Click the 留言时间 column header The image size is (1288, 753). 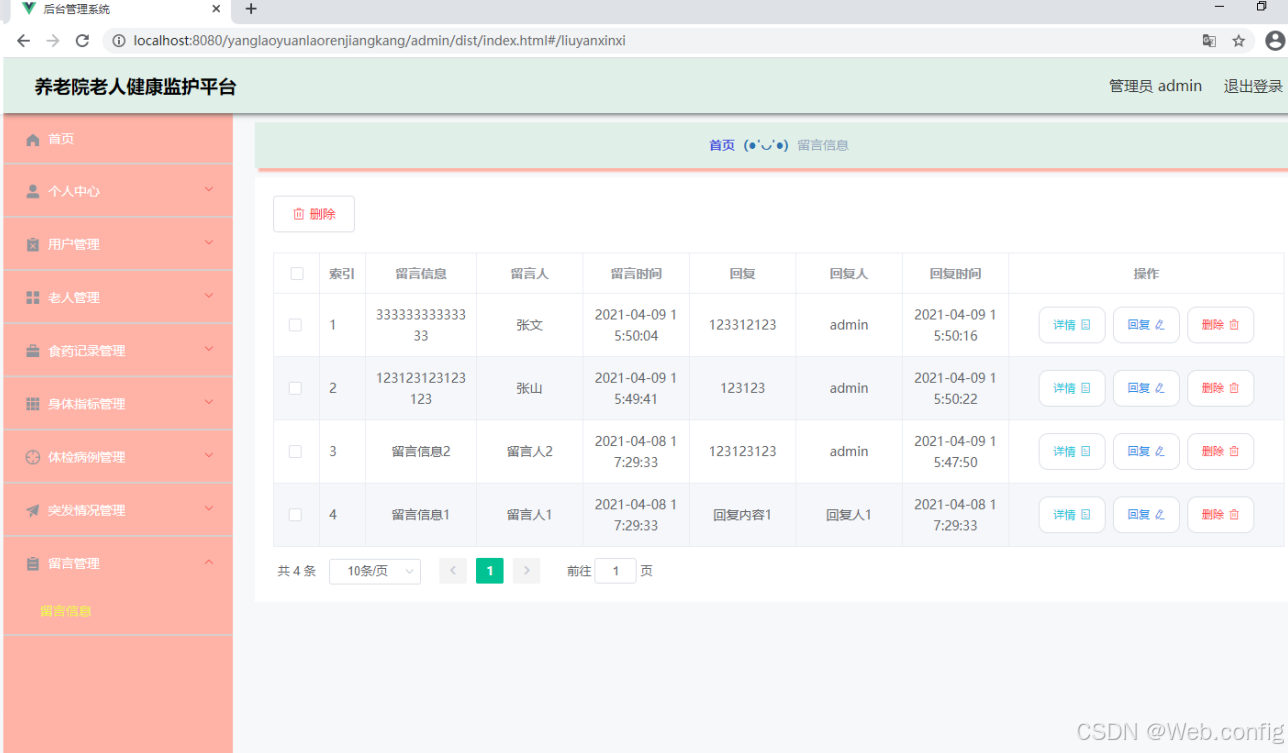pyautogui.click(x=636, y=273)
